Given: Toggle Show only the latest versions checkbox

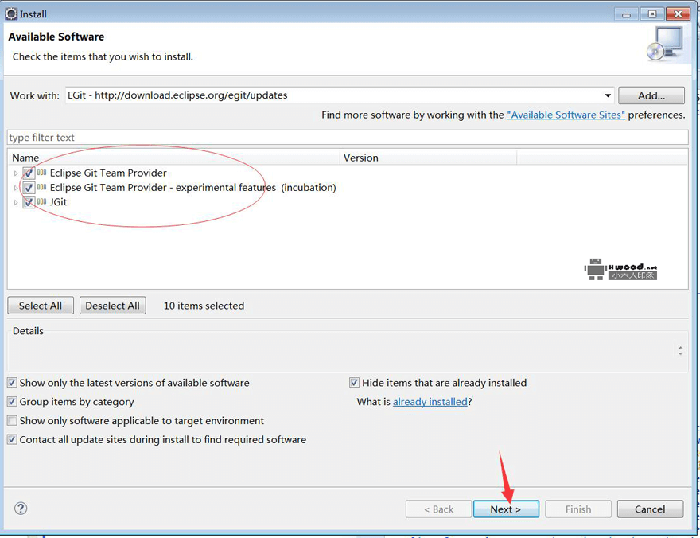Looking at the screenshot, I should tap(12, 383).
